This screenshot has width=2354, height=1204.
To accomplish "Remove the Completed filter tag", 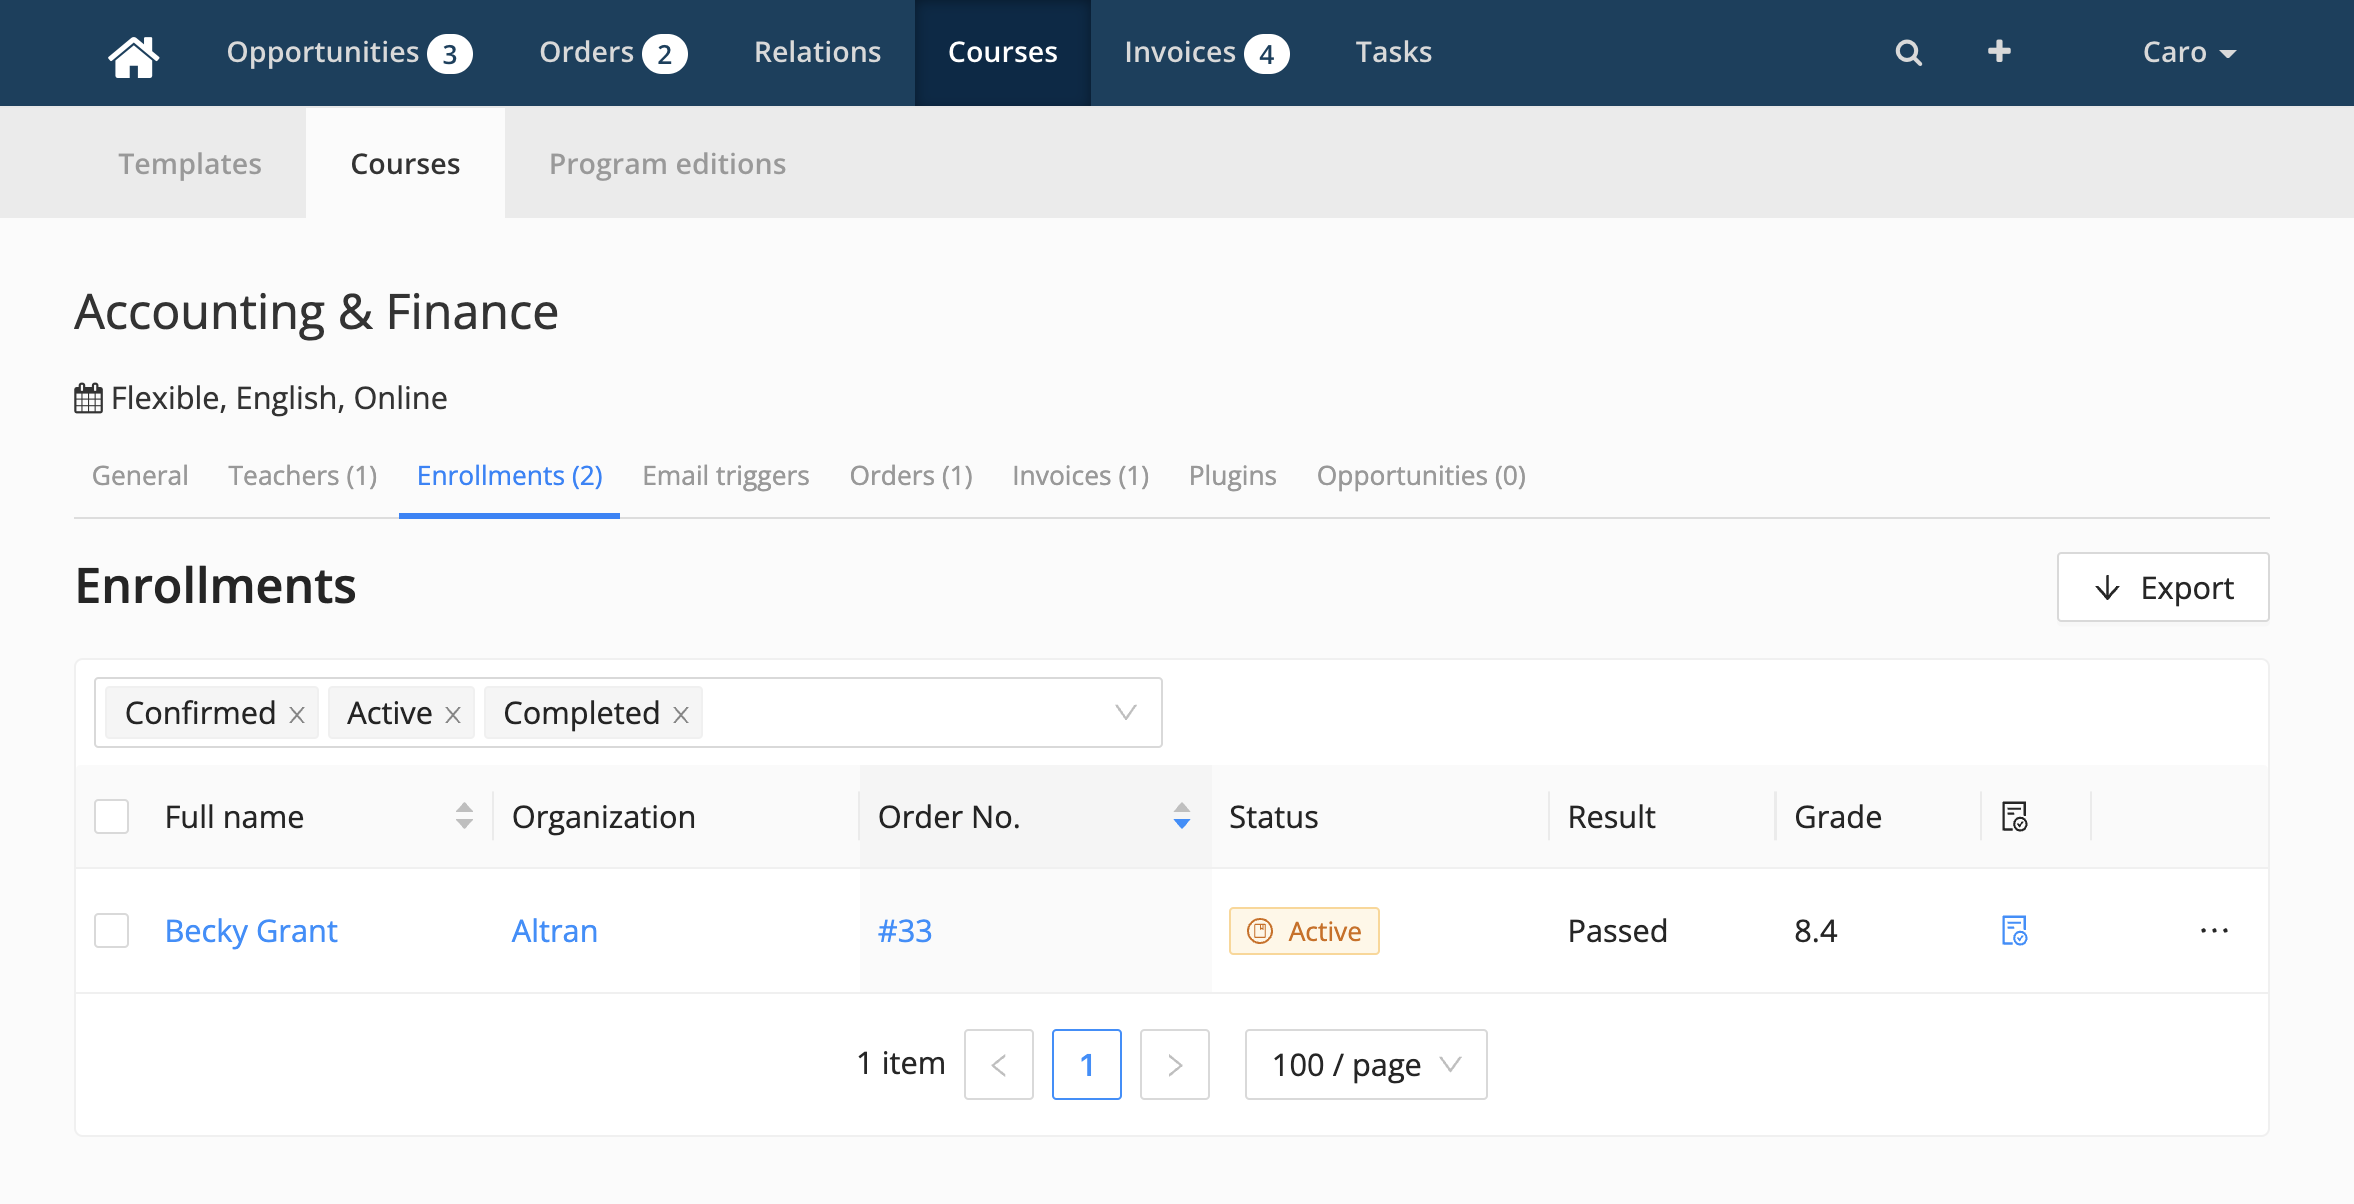I will (x=681, y=714).
